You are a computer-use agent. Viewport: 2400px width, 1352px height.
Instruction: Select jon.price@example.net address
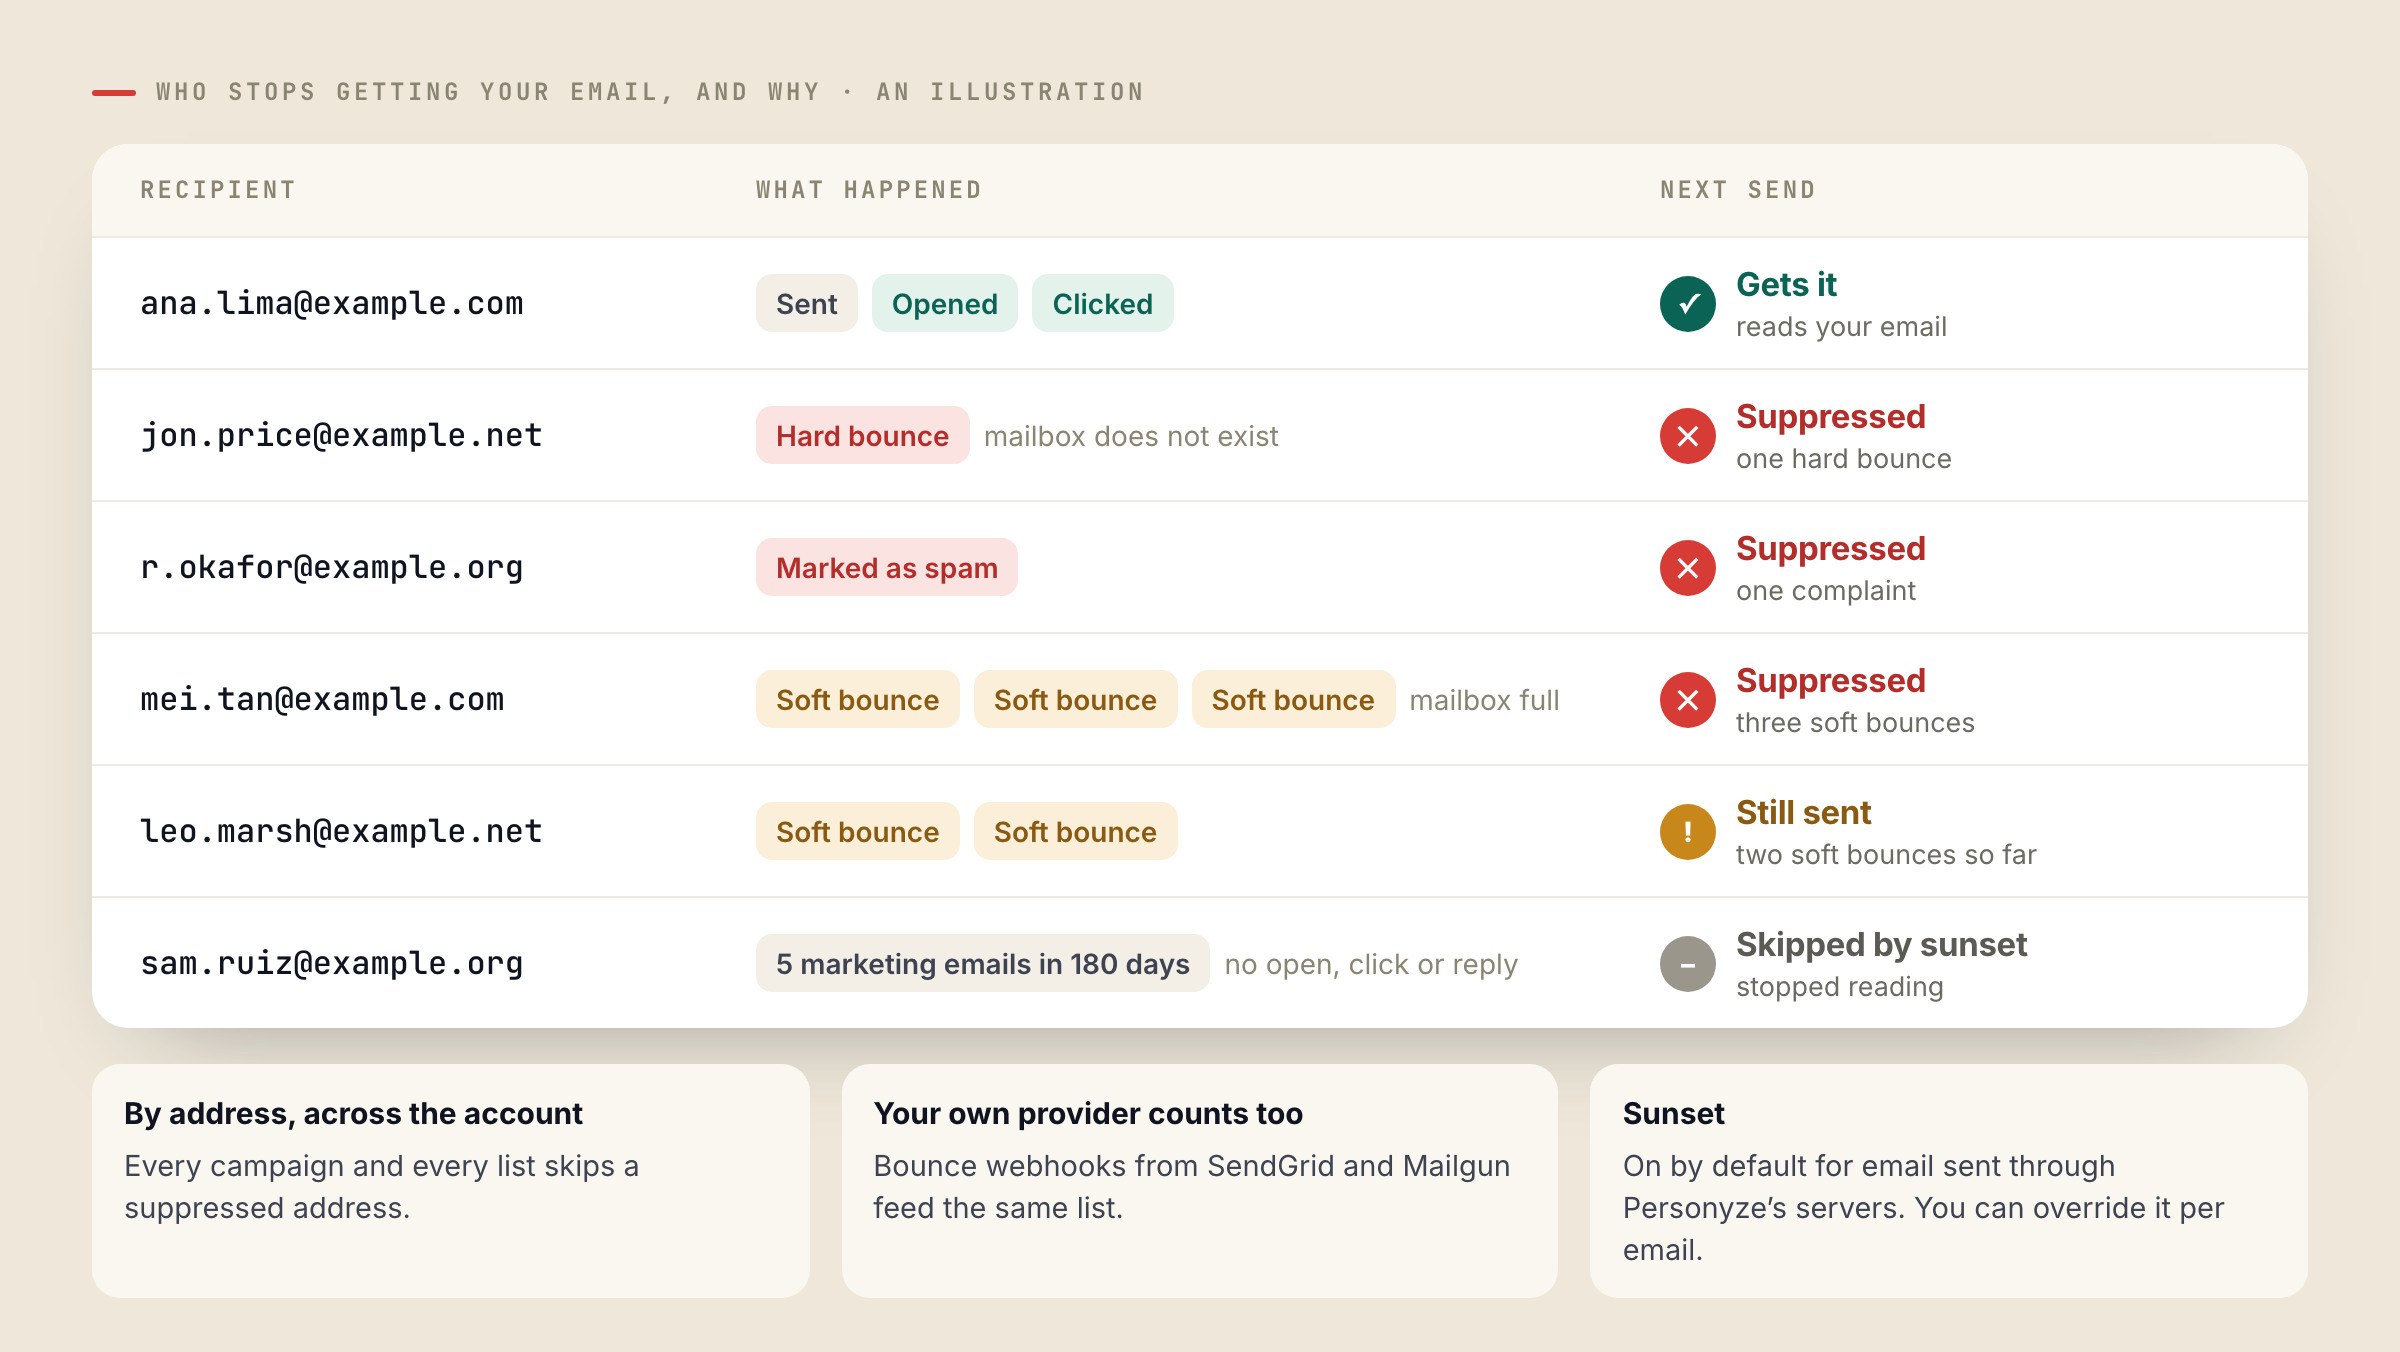(341, 436)
